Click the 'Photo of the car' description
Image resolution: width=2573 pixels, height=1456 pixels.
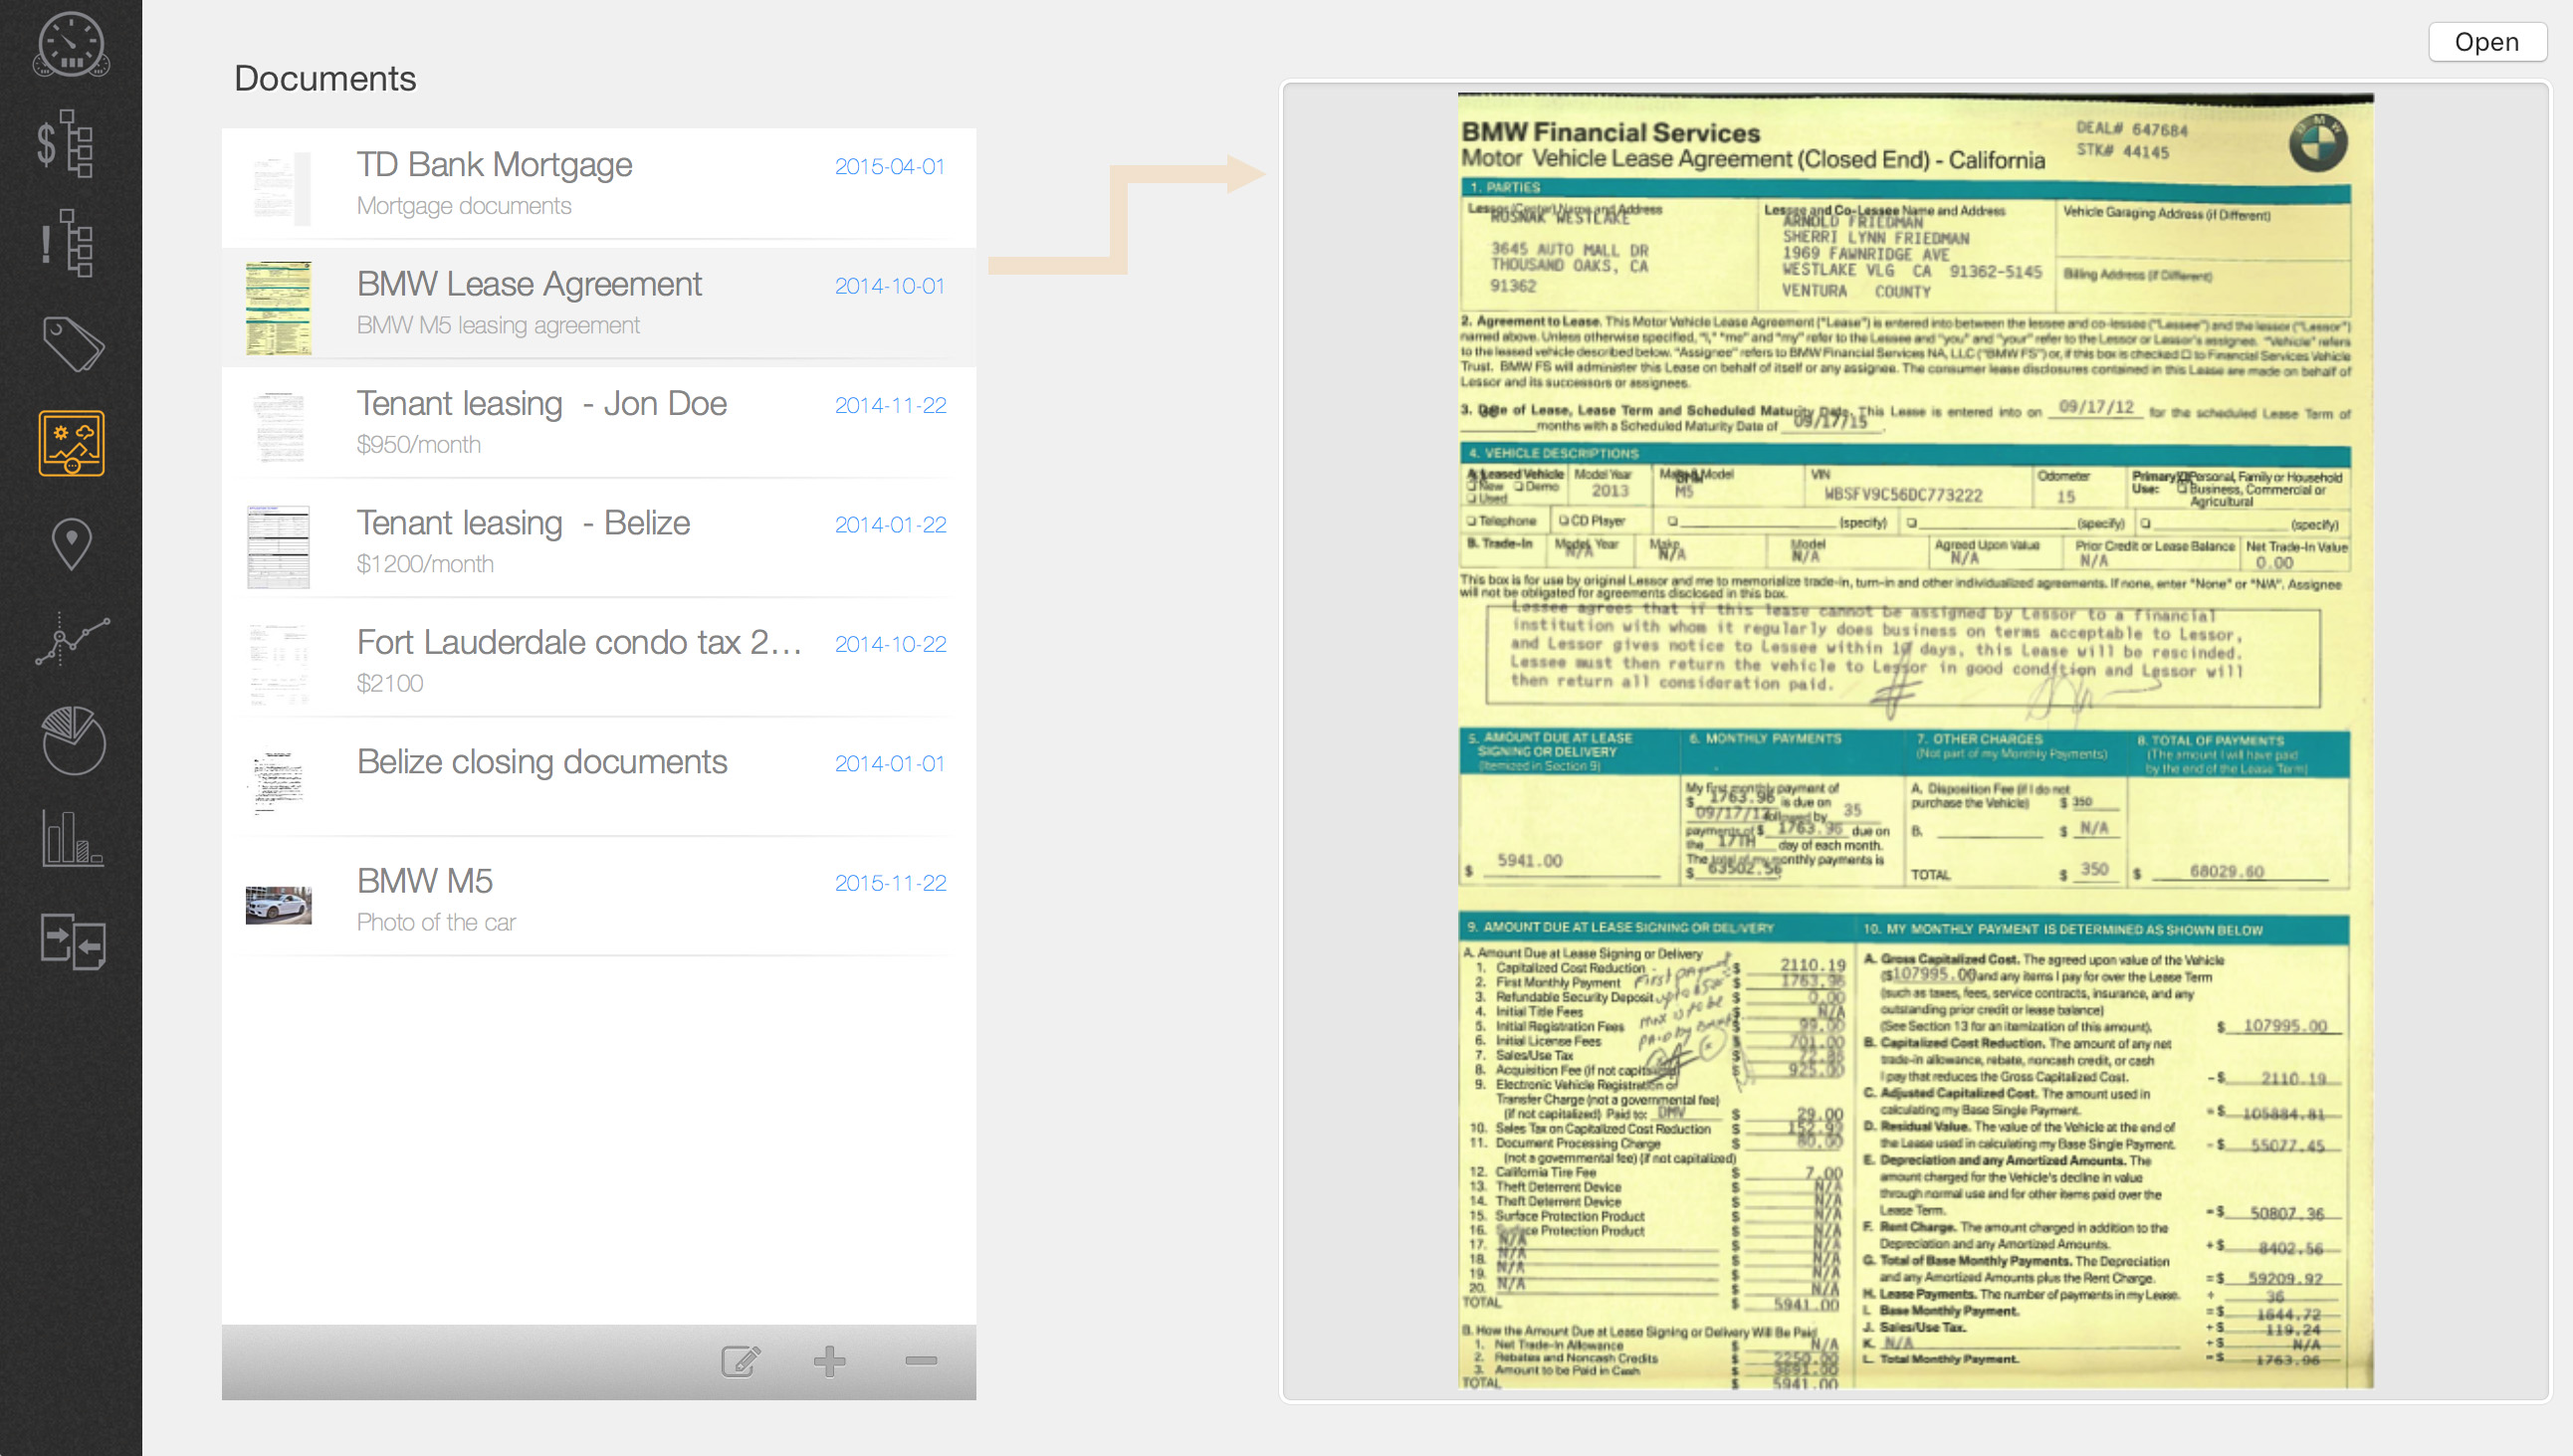pos(436,922)
